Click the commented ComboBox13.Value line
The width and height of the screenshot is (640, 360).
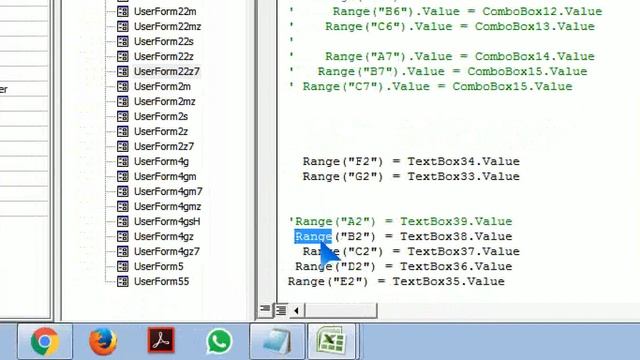pos(442,27)
